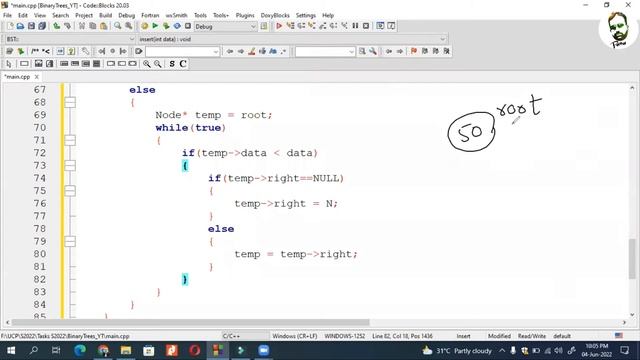Click the Copy icon
This screenshot has height=360, width=640.
[x=93, y=26]
